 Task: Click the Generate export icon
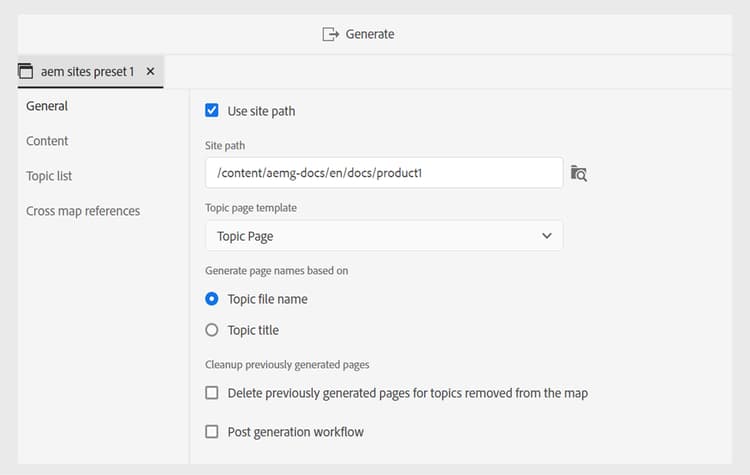[x=331, y=34]
